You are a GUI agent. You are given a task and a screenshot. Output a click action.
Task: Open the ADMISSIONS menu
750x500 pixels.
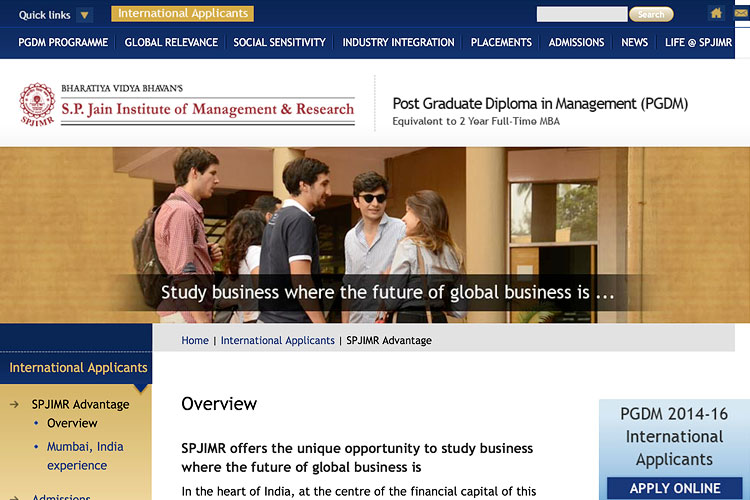pyautogui.click(x=576, y=43)
